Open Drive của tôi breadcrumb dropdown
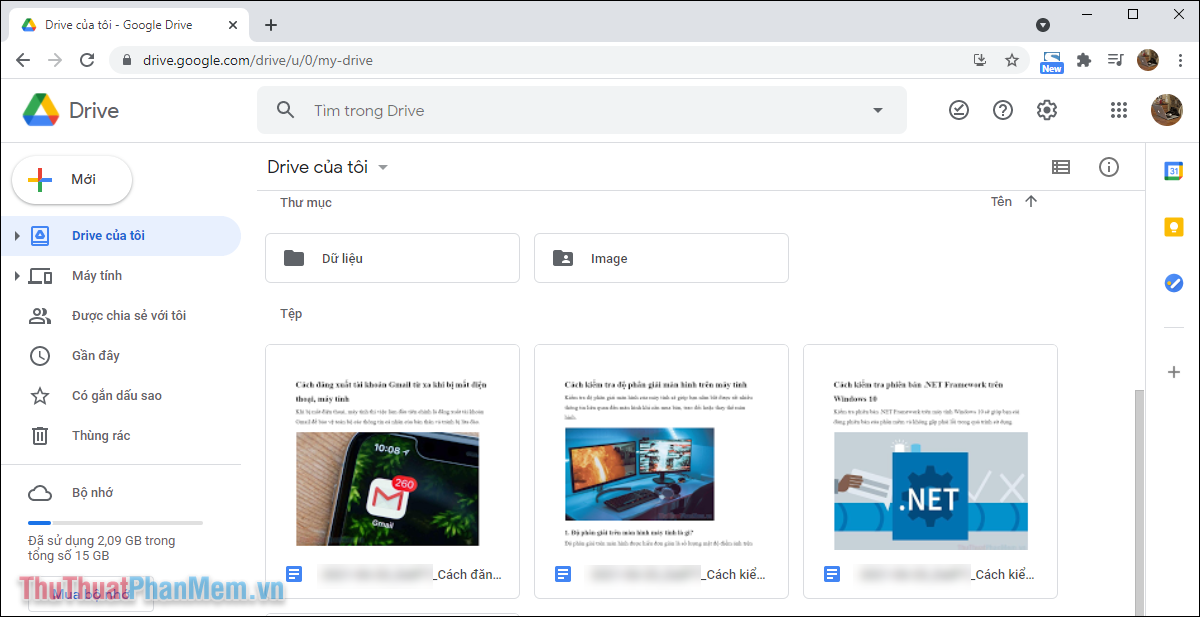The image size is (1200, 617). [x=328, y=167]
